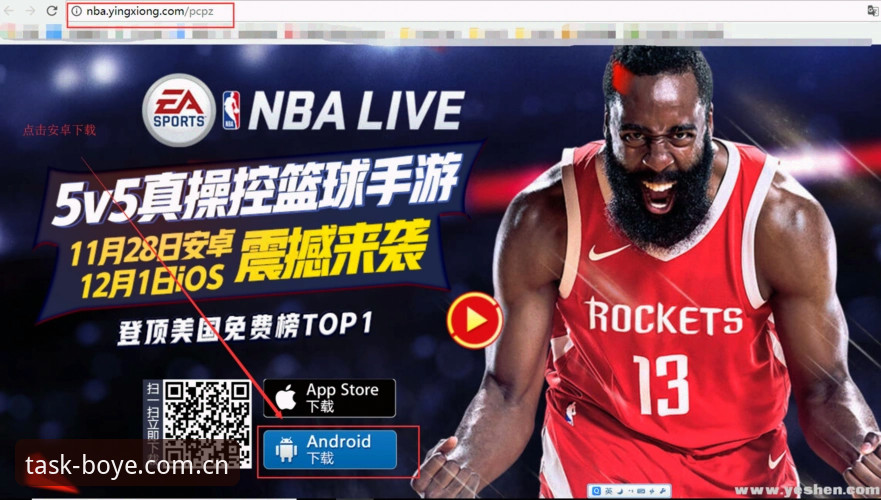Image resolution: width=881 pixels, height=500 pixels.
Task: Click the App Store 下载 button
Action: coord(329,398)
